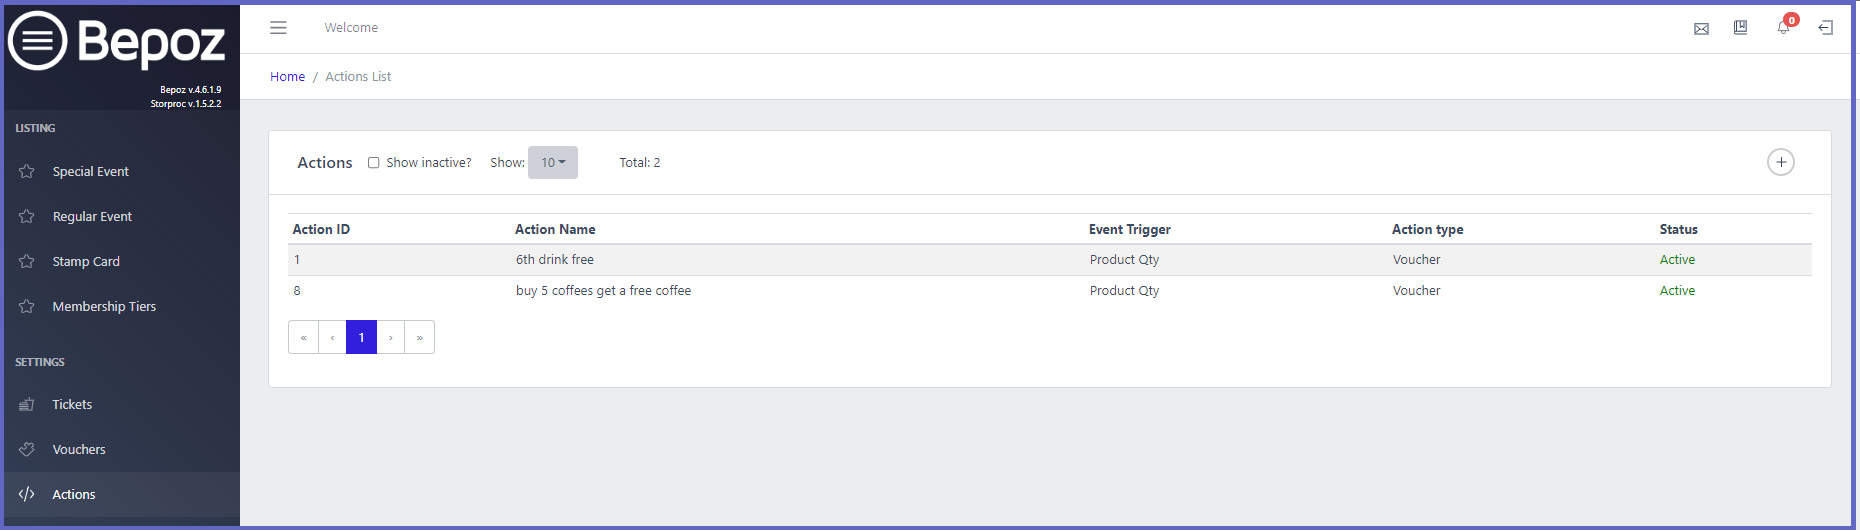Open the Show 10 entries dropdown
This screenshot has height=530, width=1860.
pyautogui.click(x=553, y=163)
